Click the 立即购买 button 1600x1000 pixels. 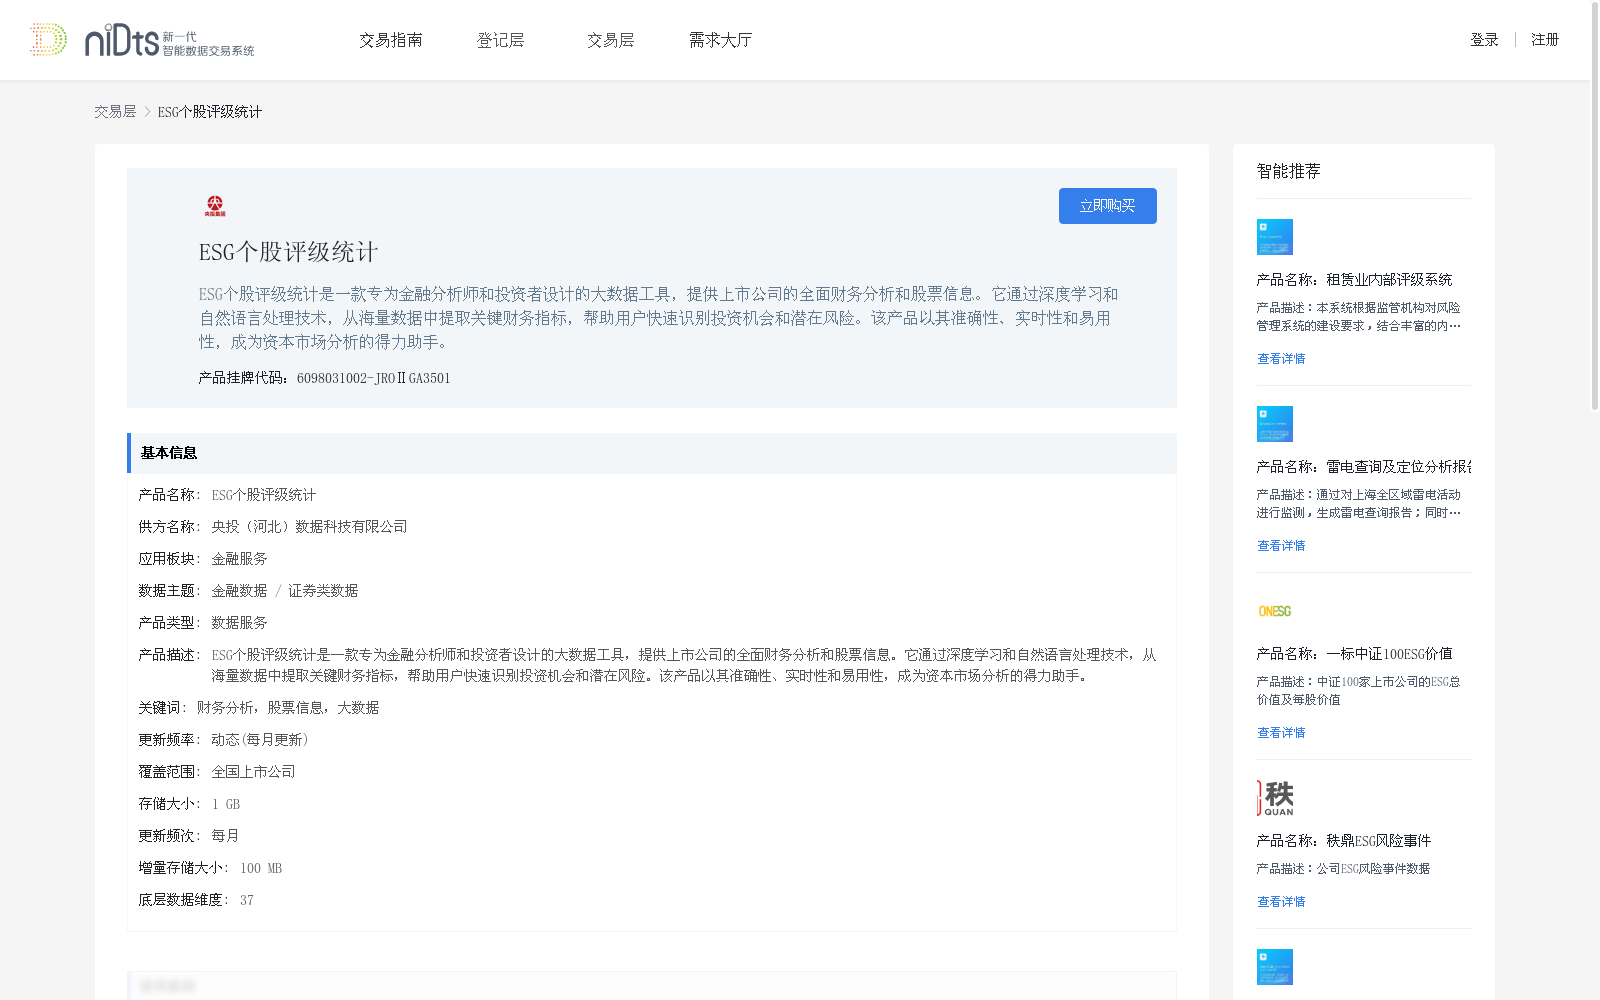point(1108,206)
